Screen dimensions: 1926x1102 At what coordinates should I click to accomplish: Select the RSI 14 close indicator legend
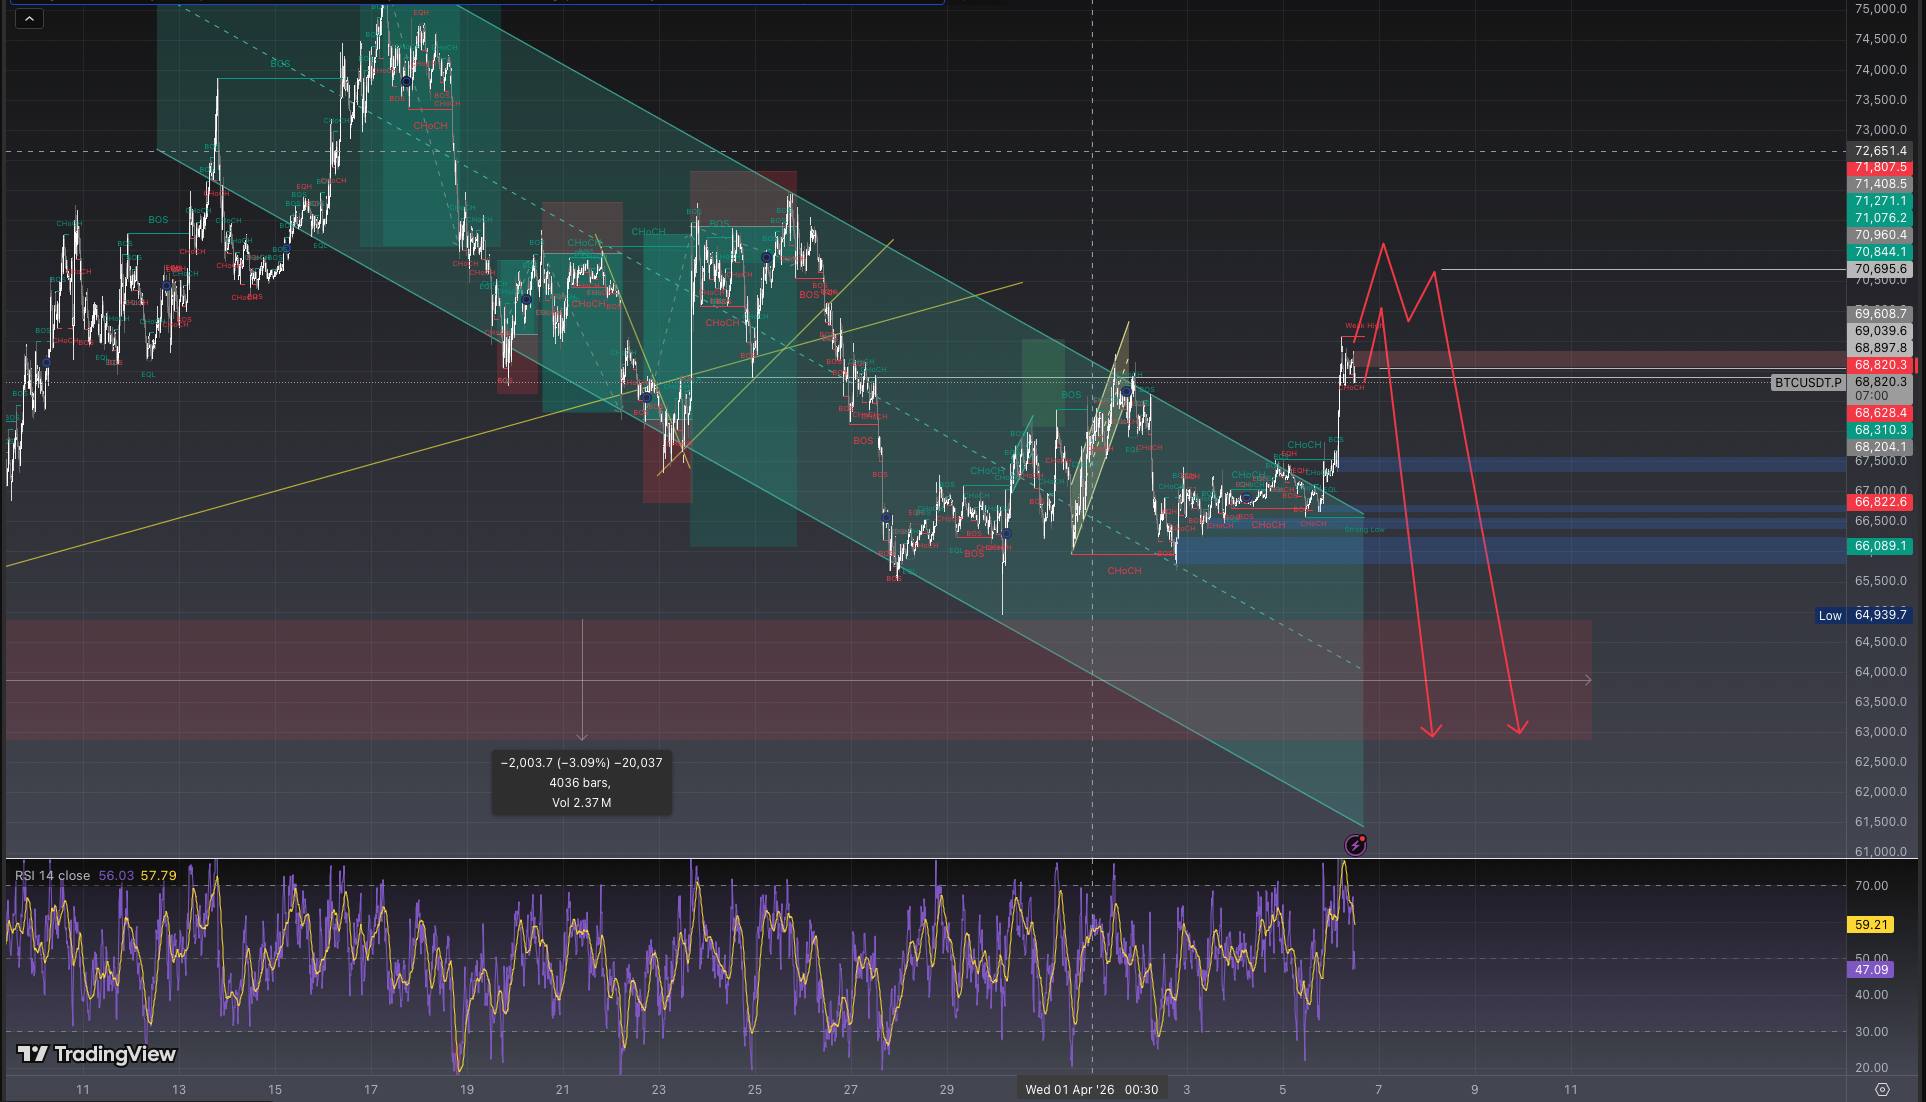pos(52,875)
